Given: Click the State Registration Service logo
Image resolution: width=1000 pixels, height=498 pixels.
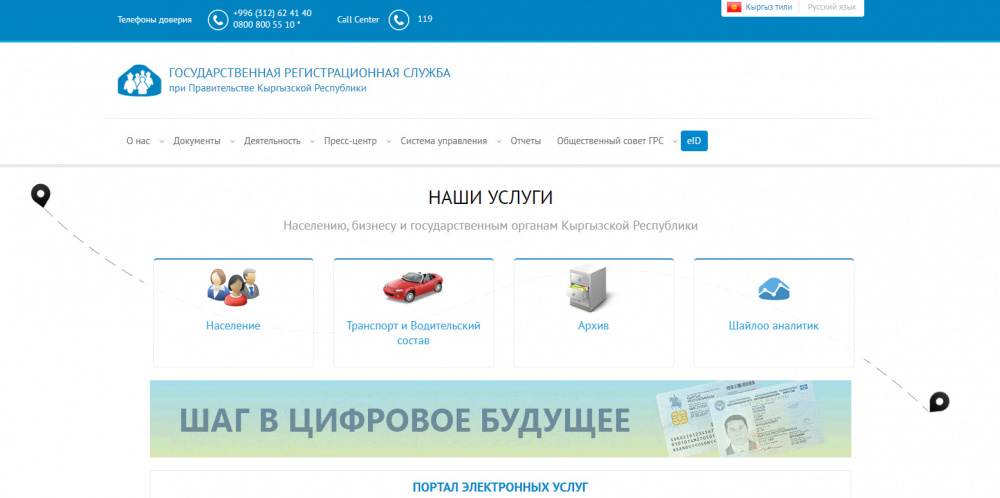Looking at the screenshot, I should (x=140, y=80).
